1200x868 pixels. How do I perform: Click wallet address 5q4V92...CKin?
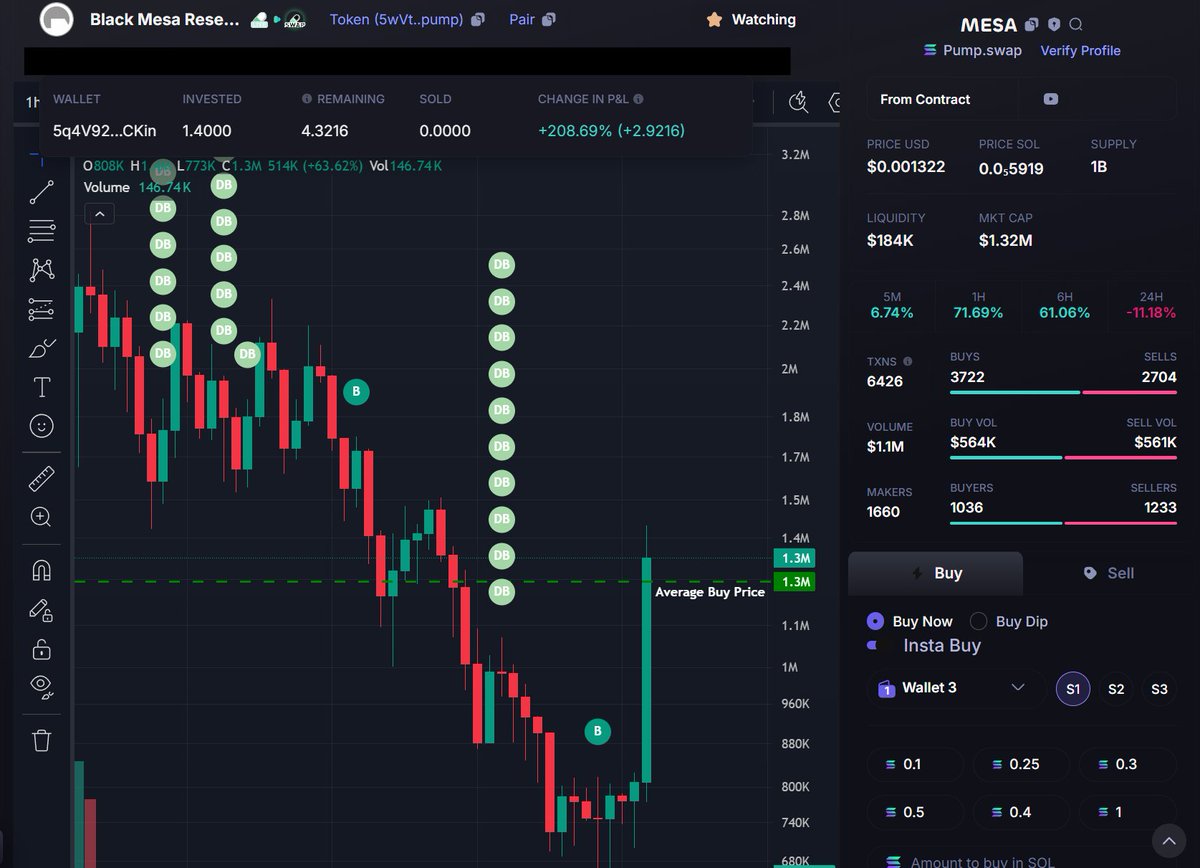pyautogui.click(x=104, y=131)
